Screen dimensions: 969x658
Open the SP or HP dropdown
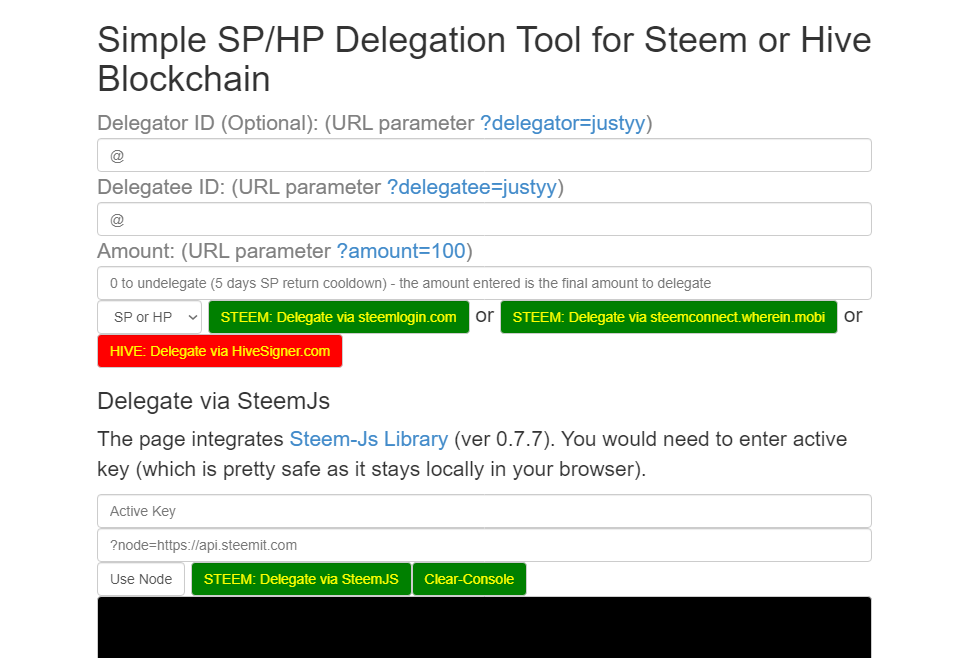pyautogui.click(x=150, y=317)
